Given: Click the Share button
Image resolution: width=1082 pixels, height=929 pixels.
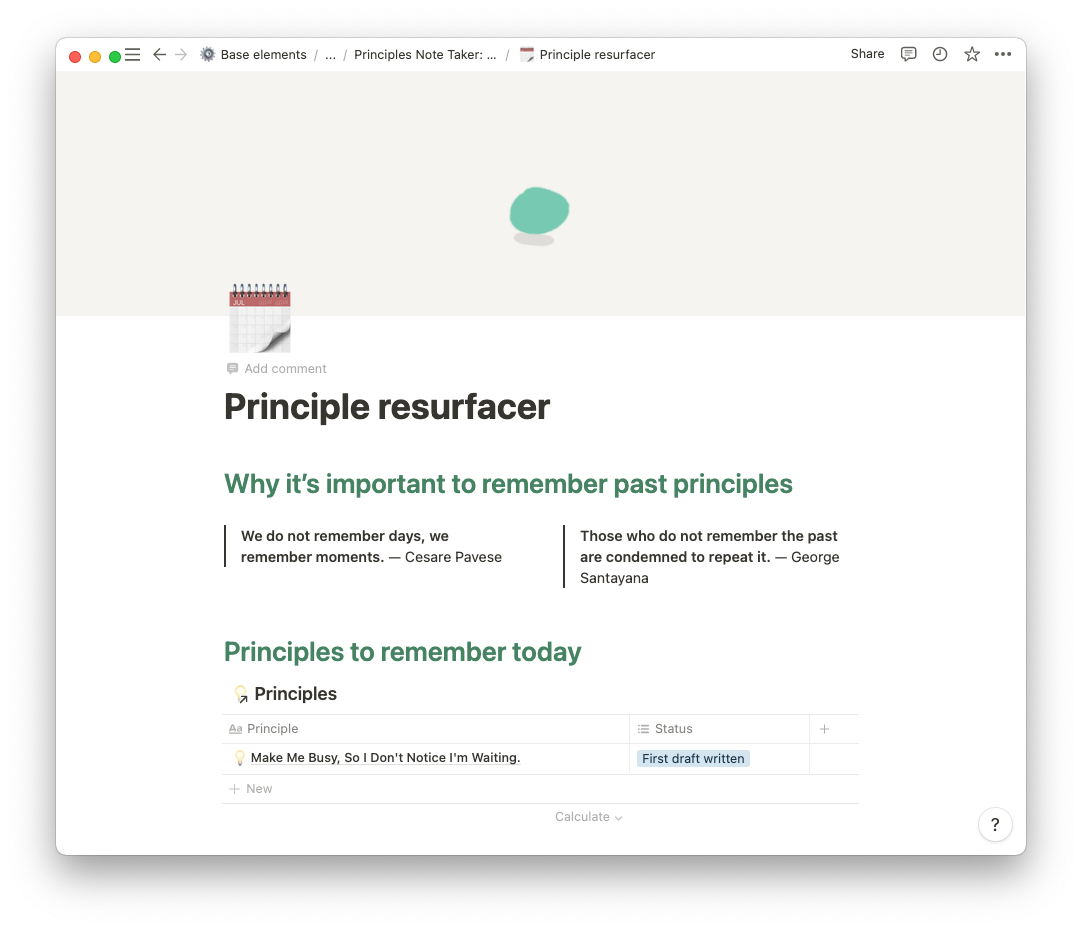Looking at the screenshot, I should (867, 54).
